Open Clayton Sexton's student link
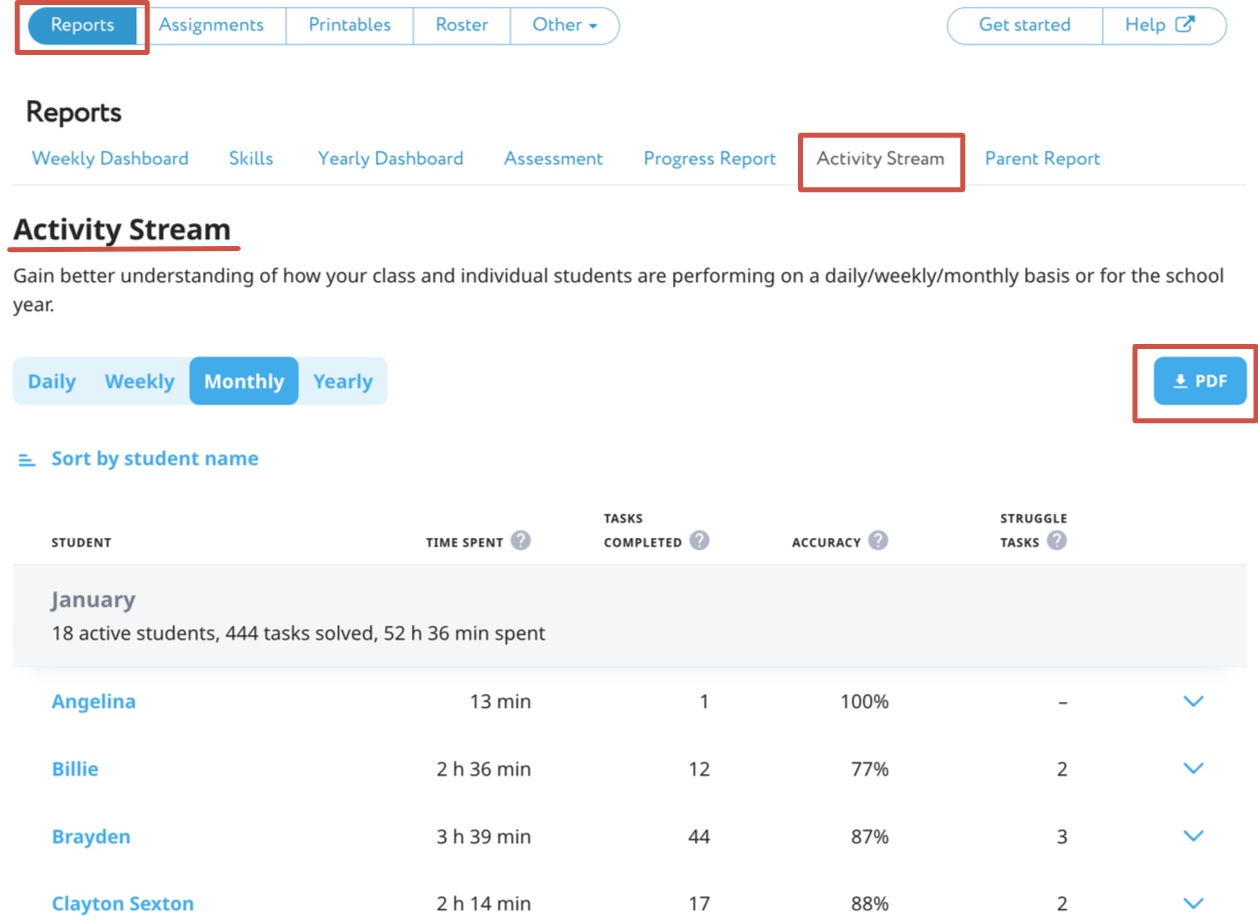1258x922 pixels. coord(123,904)
